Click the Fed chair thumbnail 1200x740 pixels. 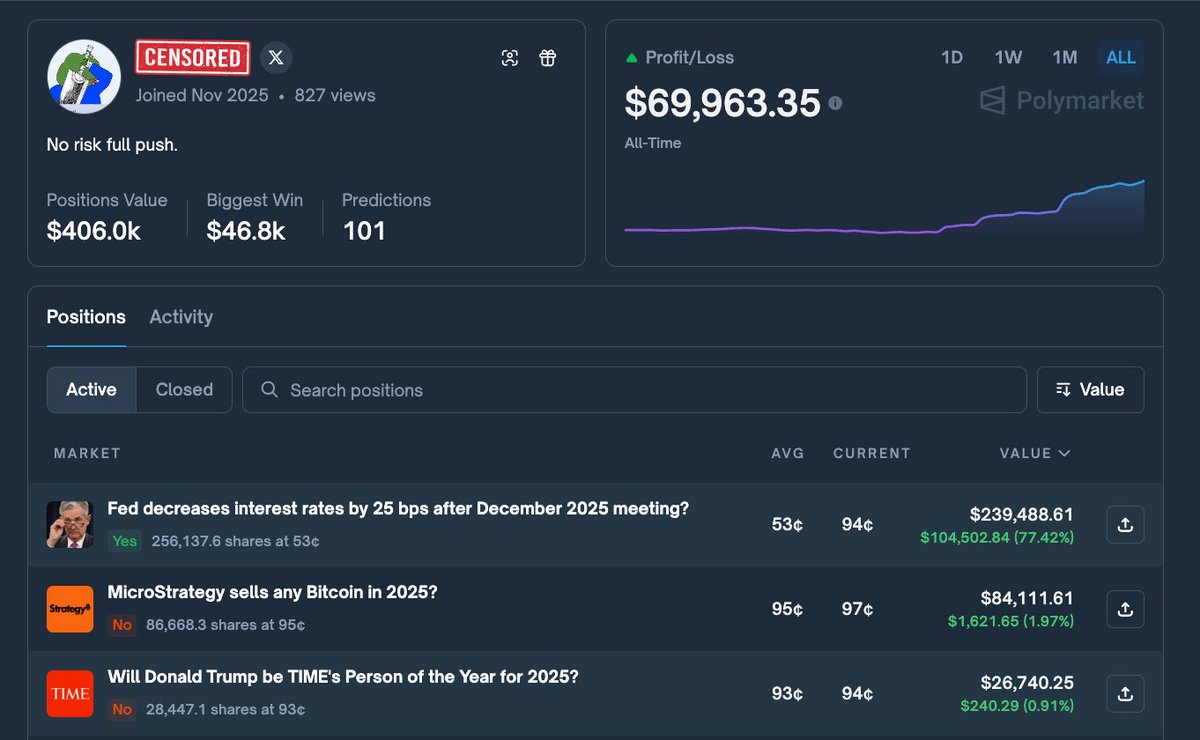(70, 524)
